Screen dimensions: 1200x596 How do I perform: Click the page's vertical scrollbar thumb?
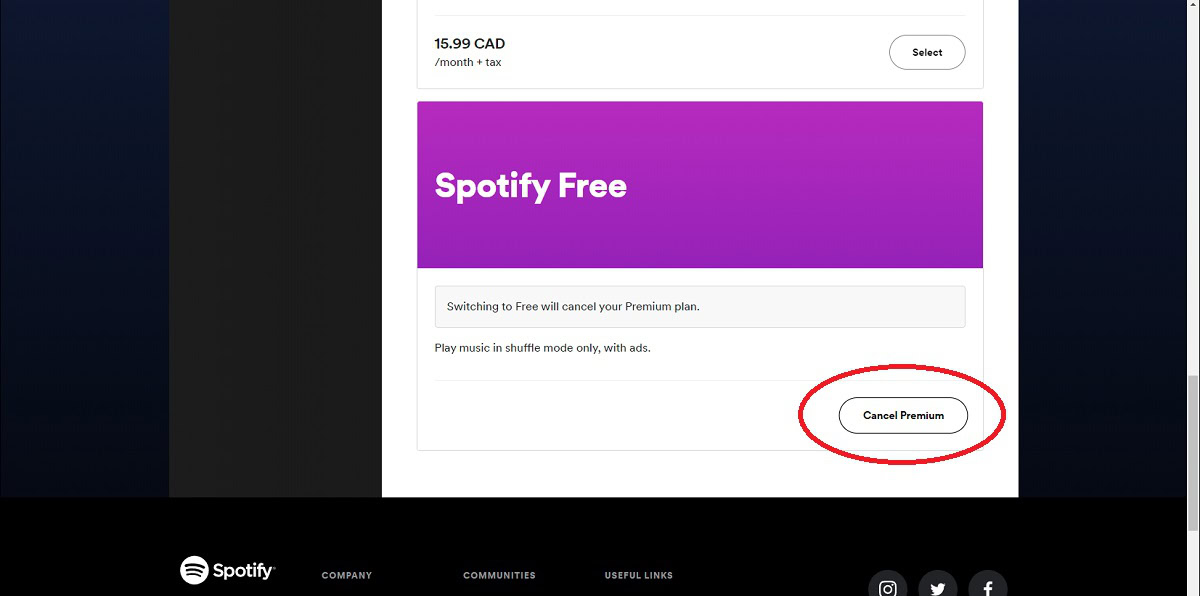click(x=1192, y=452)
